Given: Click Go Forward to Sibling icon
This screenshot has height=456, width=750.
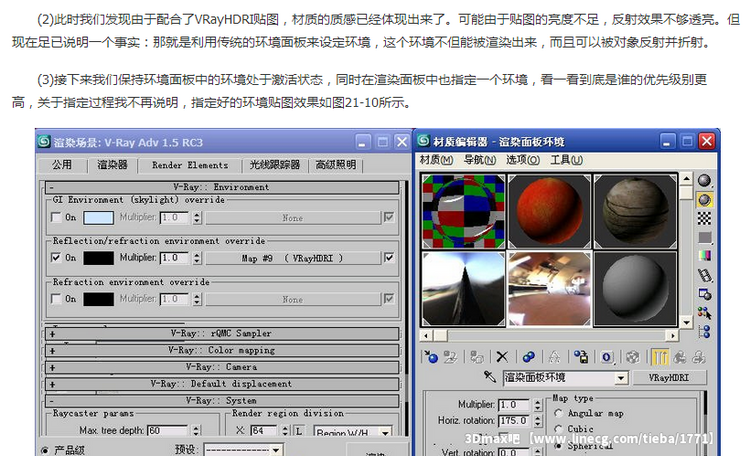Looking at the screenshot, I should pyautogui.click(x=698, y=357).
